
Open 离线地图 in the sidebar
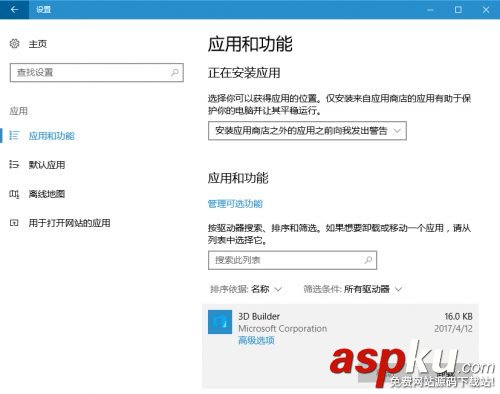[47, 194]
